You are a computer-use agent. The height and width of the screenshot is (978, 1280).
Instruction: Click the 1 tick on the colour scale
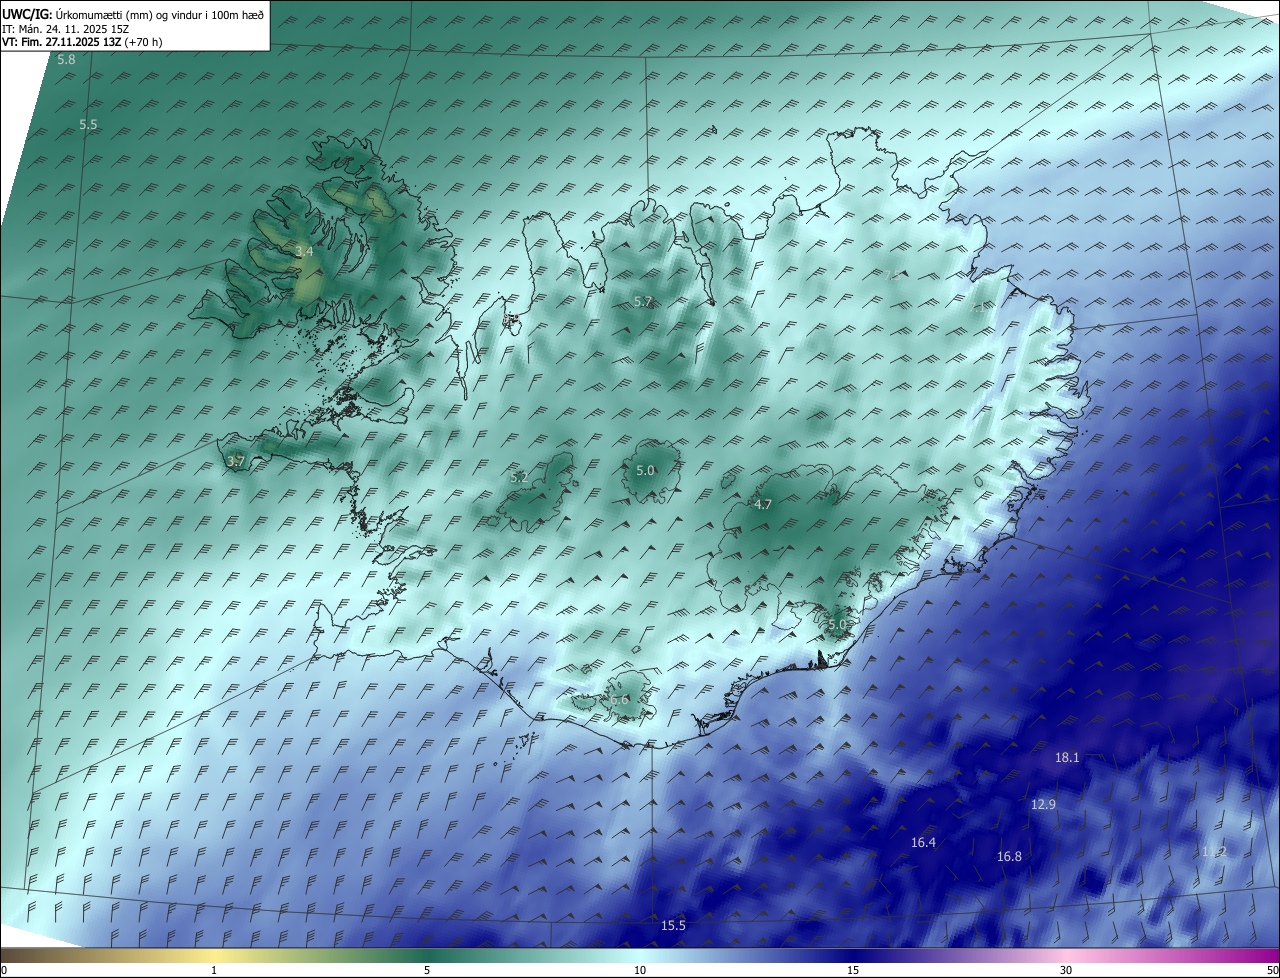pyautogui.click(x=215, y=970)
